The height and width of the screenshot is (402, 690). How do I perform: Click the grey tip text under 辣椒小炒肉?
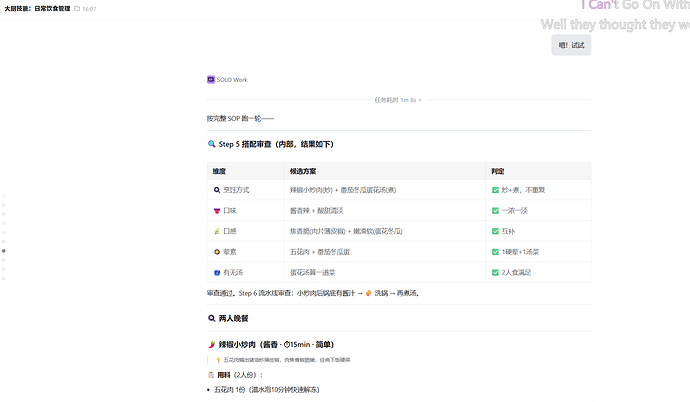pyautogui.click(x=287, y=360)
